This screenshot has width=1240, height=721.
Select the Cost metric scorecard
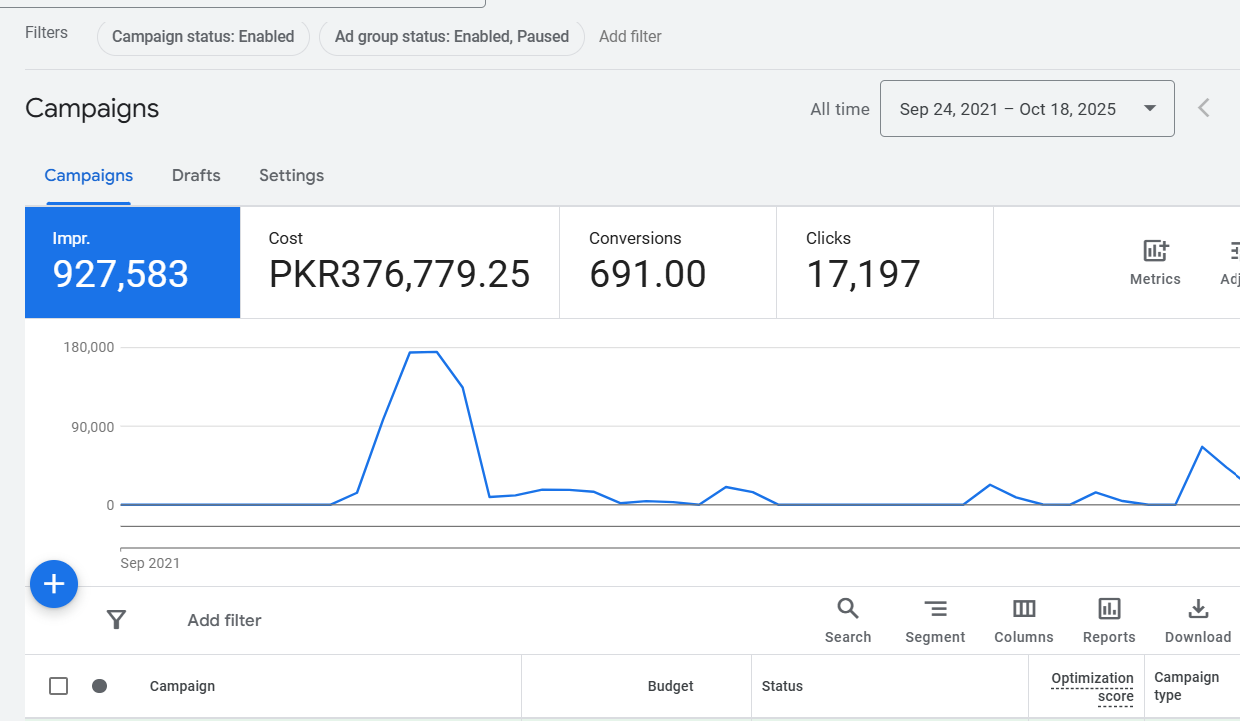pos(399,262)
